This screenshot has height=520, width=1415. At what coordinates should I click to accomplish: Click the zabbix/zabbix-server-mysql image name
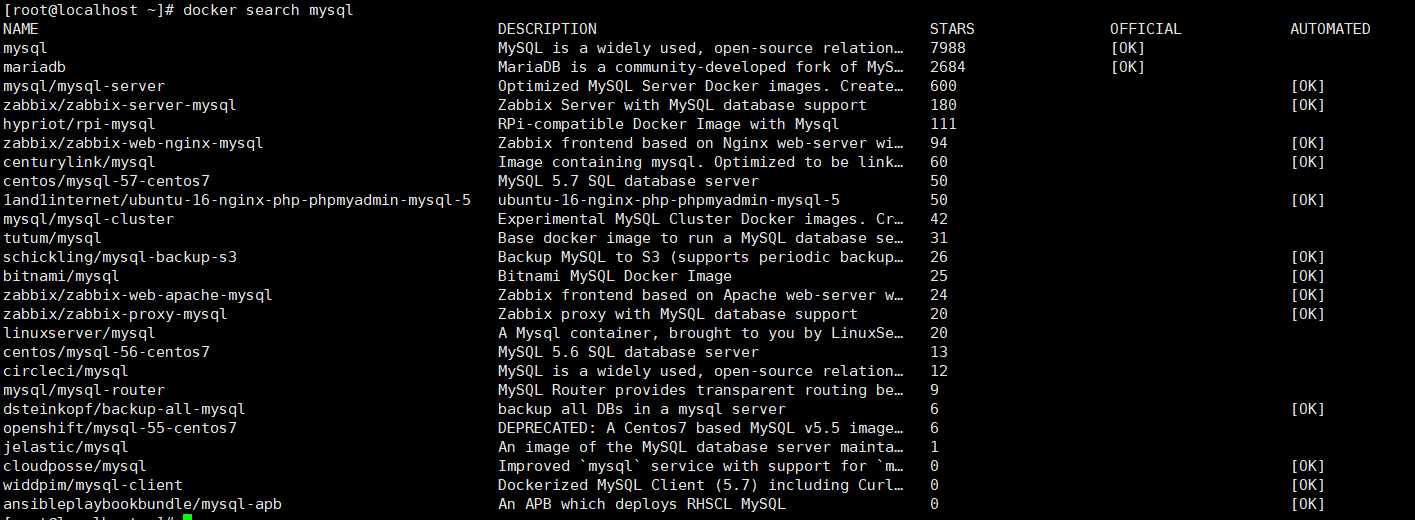pos(120,105)
